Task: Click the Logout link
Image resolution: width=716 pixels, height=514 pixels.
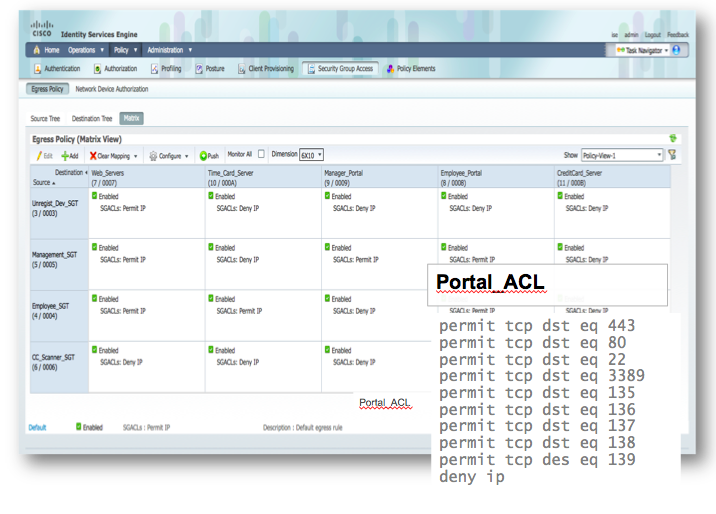Action: (654, 35)
